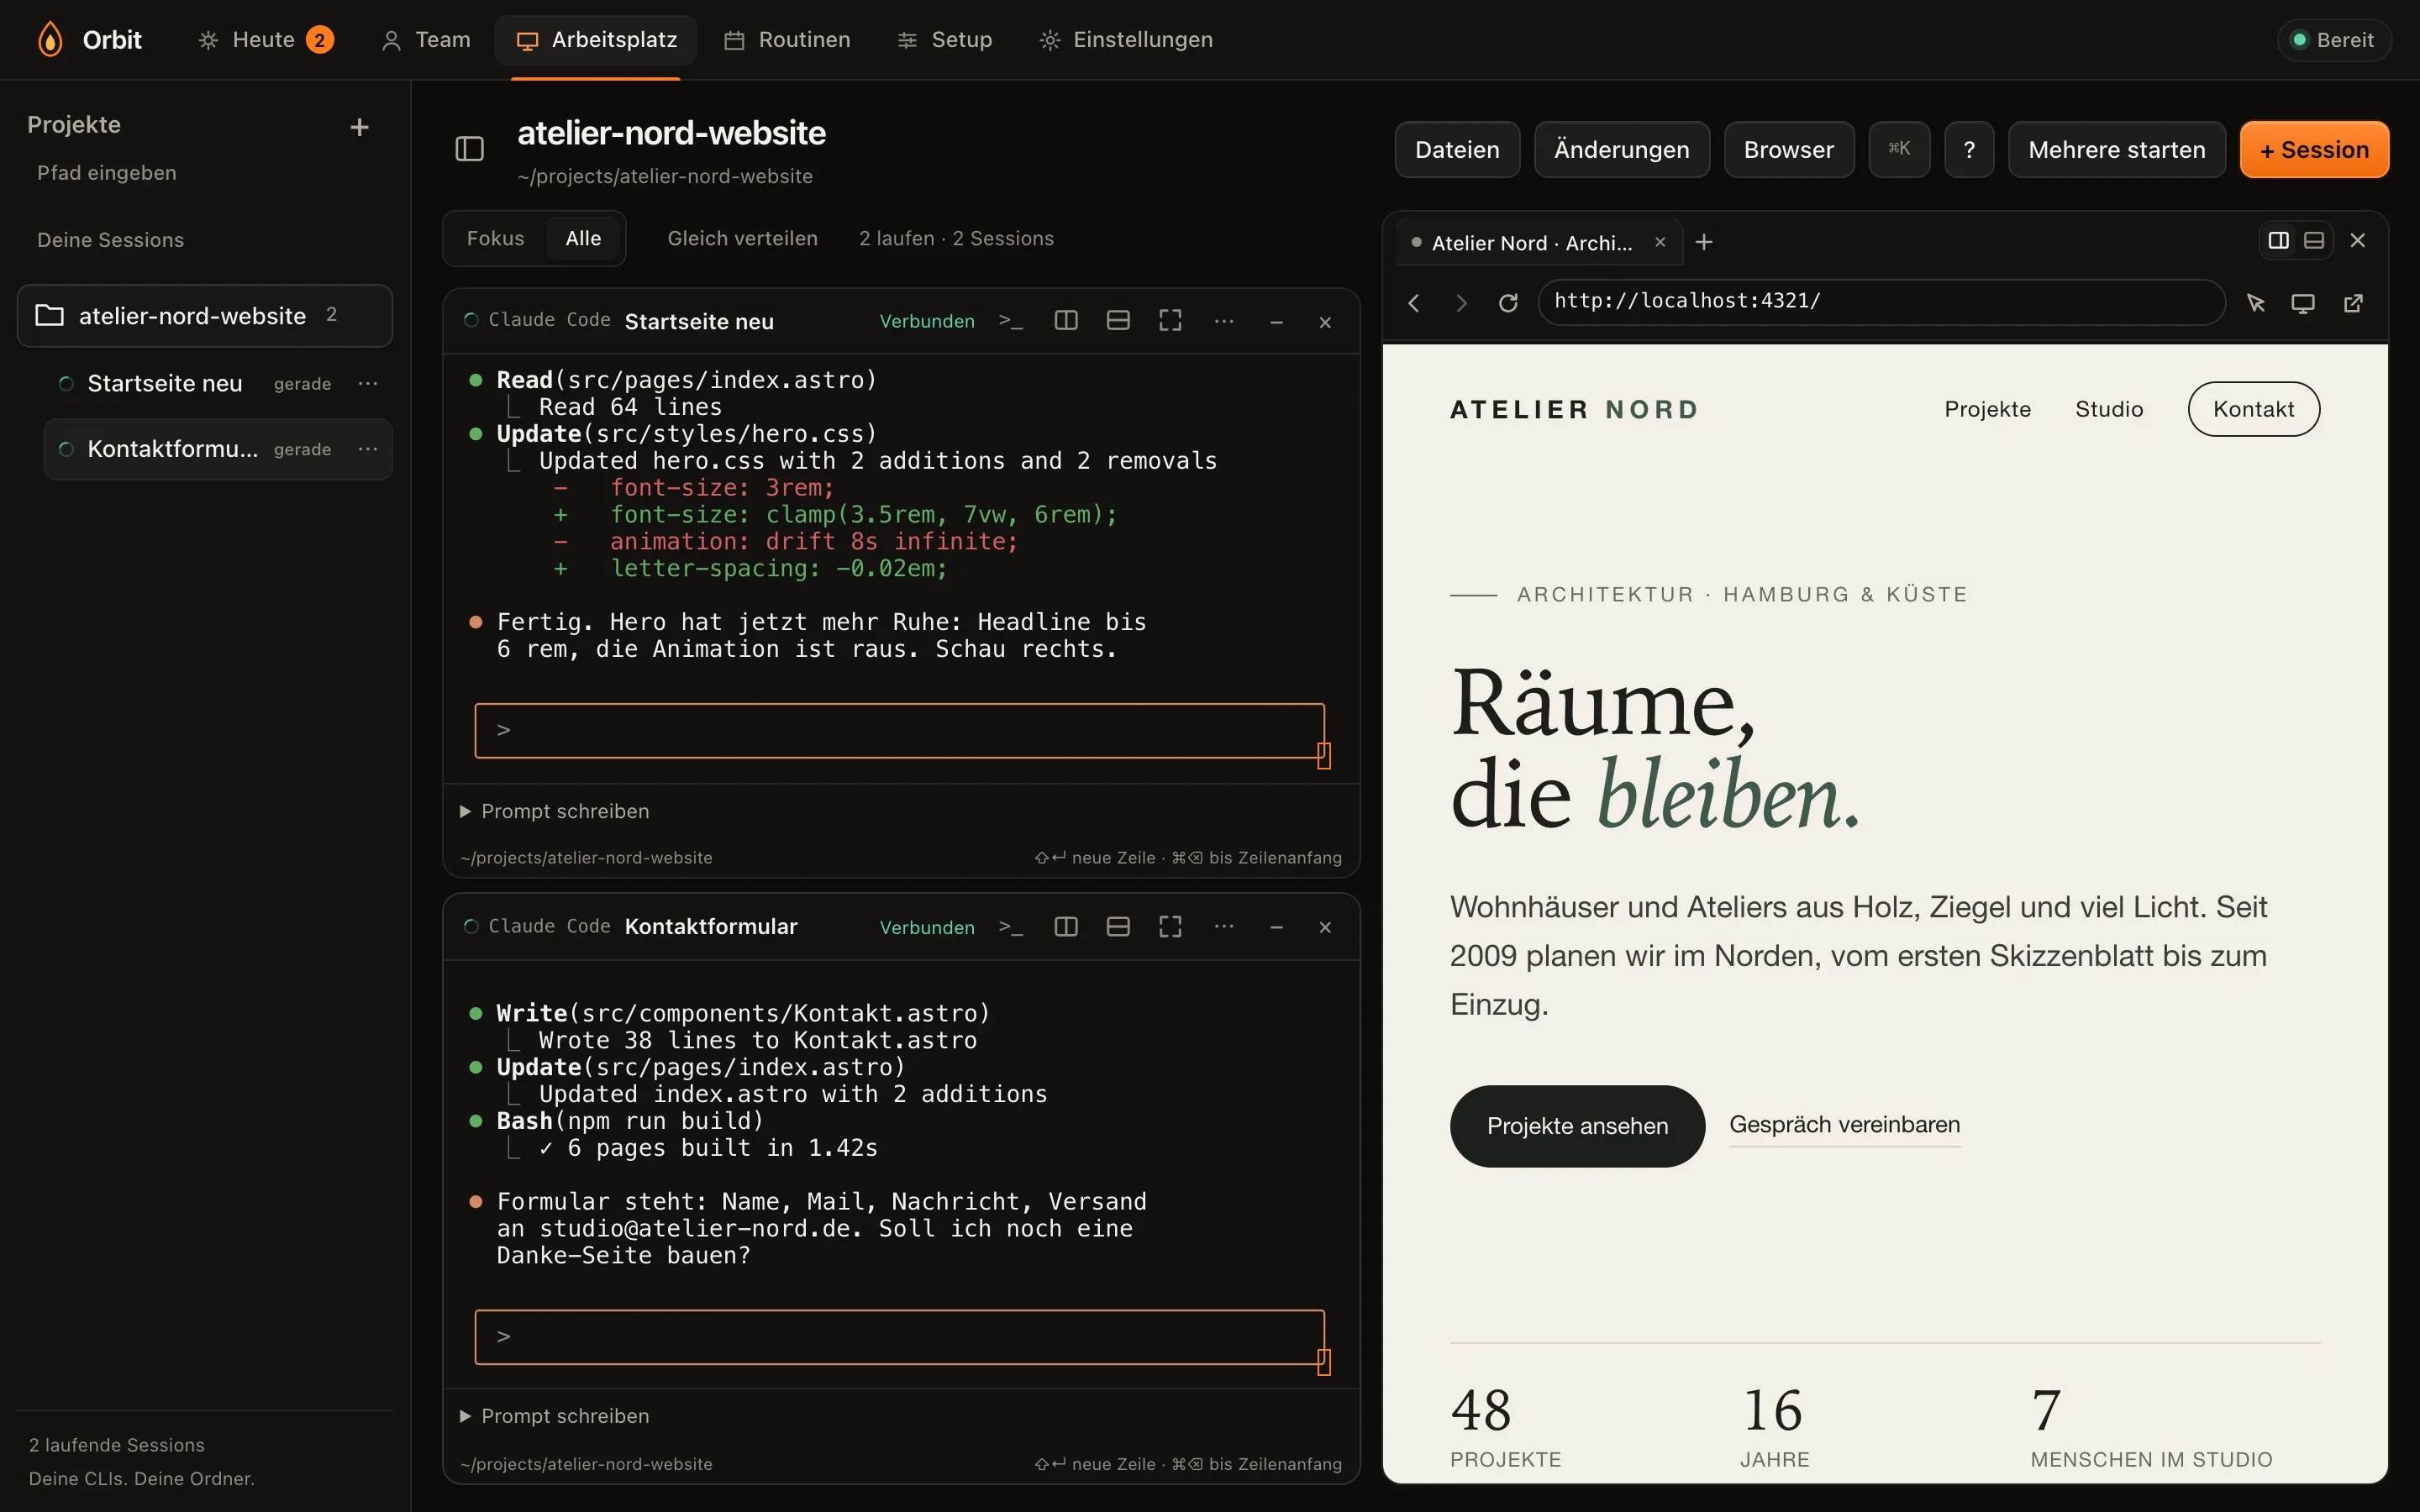Screen dimensions: 2420x1512
Task: Toggle the Browser panel button
Action: point(1788,150)
